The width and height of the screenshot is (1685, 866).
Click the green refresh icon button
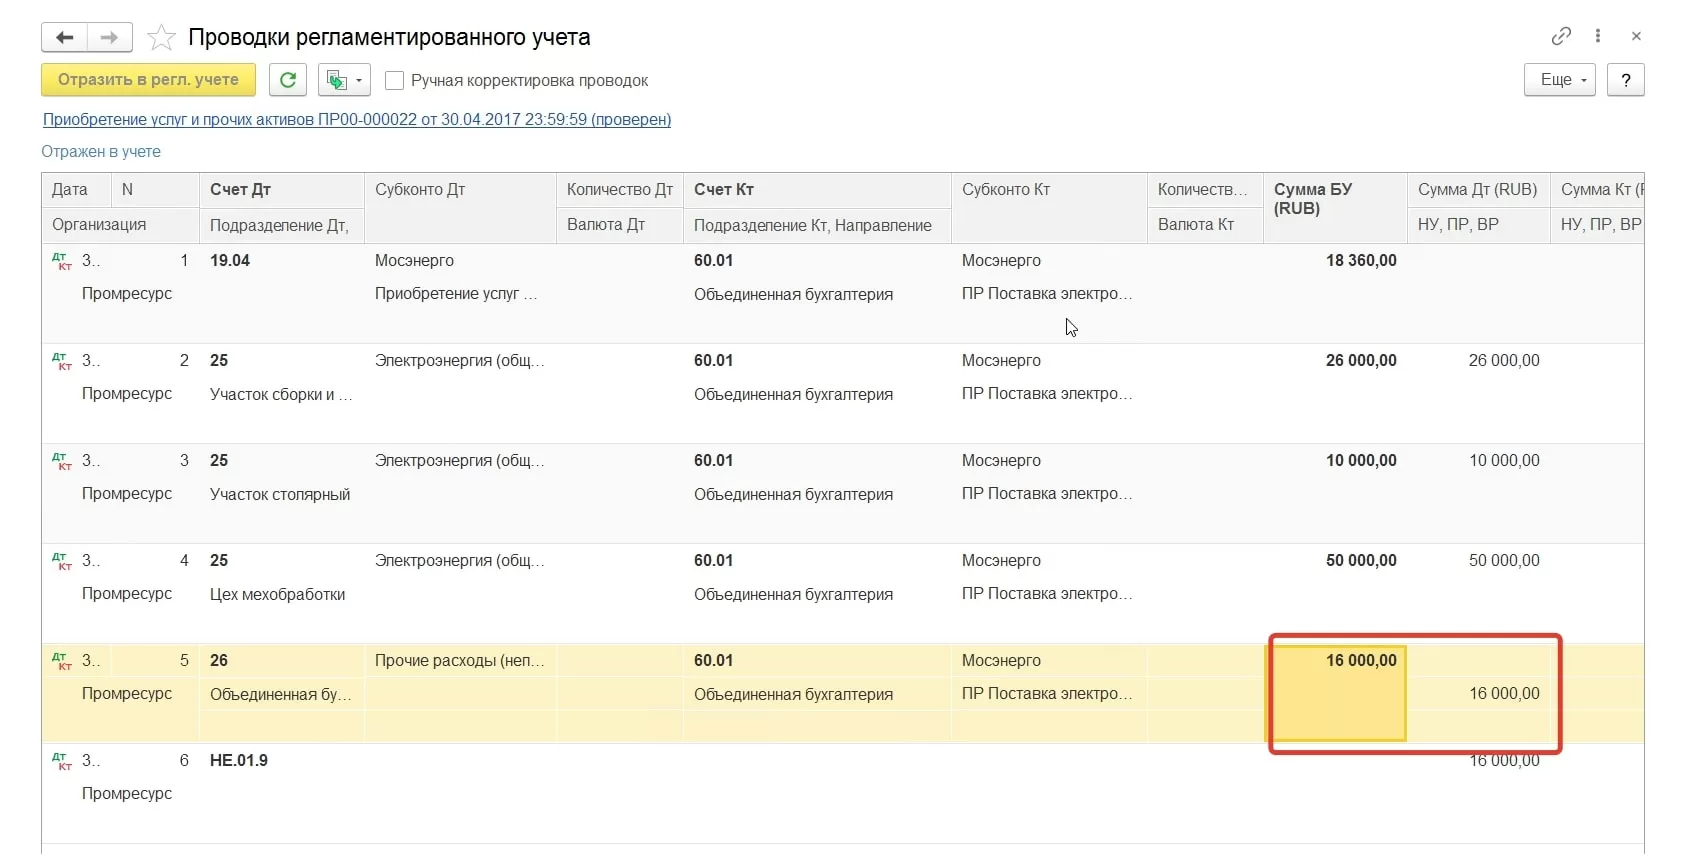click(288, 80)
